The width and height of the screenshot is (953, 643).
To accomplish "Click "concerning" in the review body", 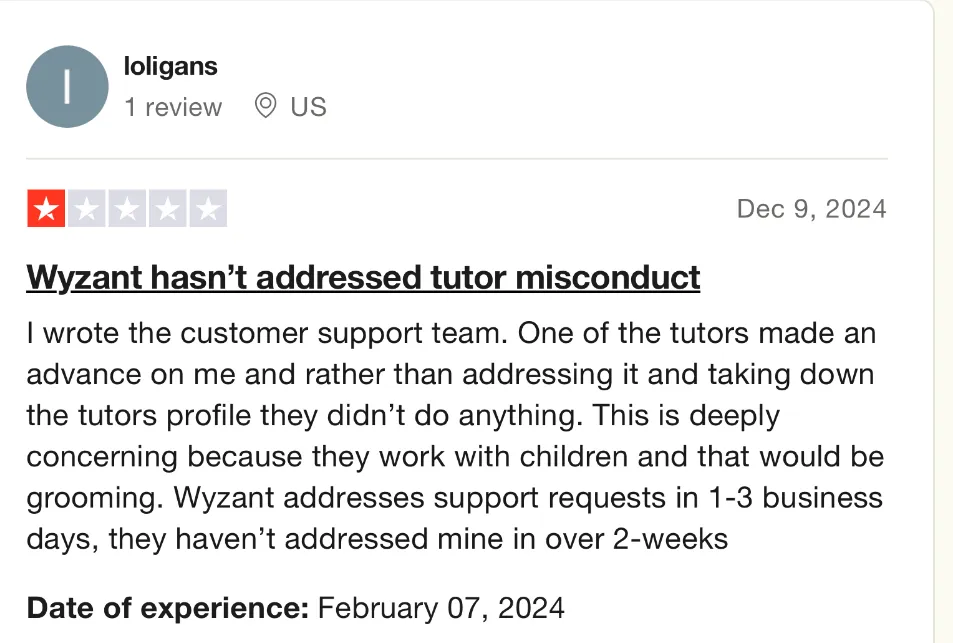I will [x=102, y=457].
